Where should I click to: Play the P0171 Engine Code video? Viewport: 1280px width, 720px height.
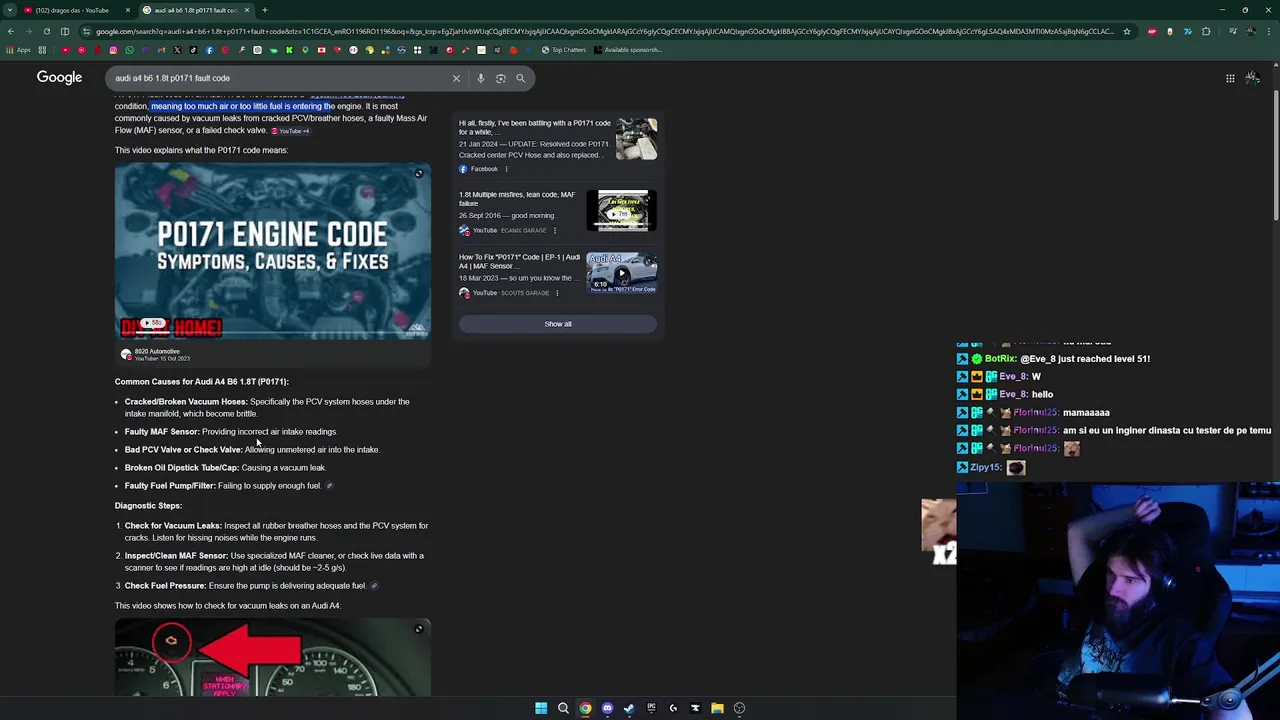click(273, 251)
